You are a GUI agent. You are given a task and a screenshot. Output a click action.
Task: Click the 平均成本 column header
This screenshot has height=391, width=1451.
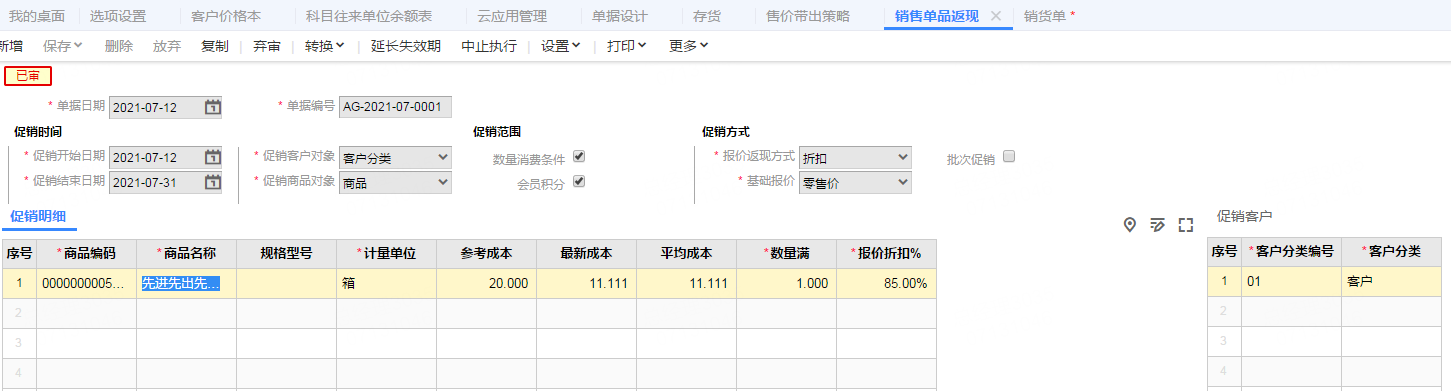pyautogui.click(x=687, y=253)
